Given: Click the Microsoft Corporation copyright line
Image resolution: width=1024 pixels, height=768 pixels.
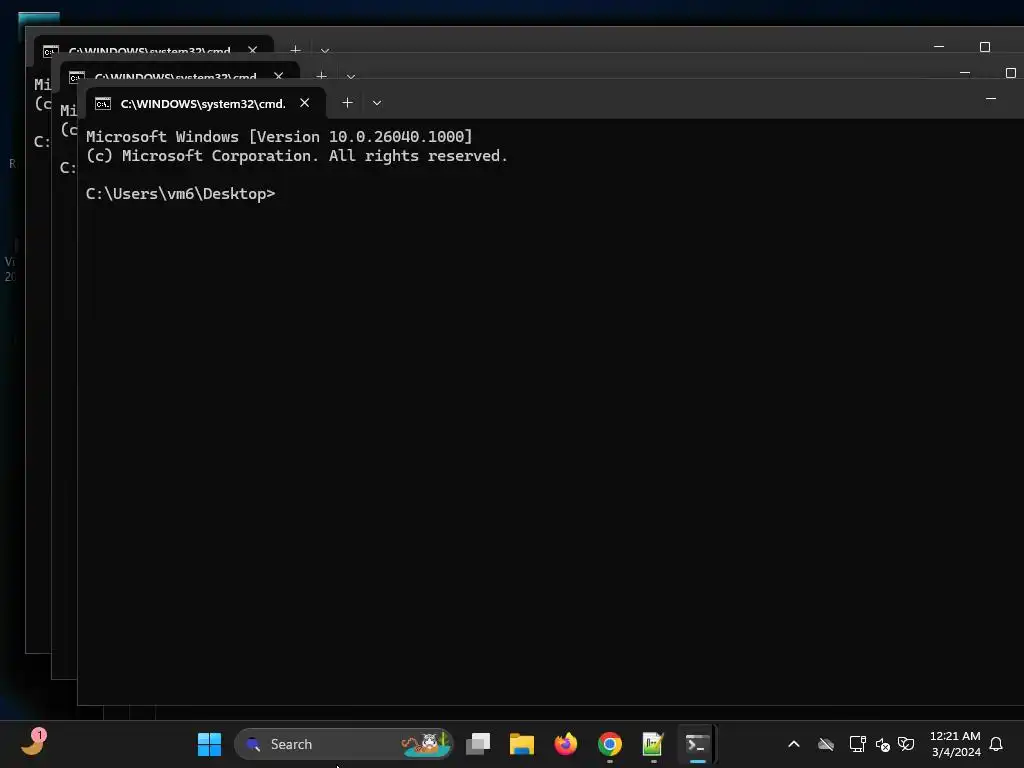Looking at the screenshot, I should 296,156.
